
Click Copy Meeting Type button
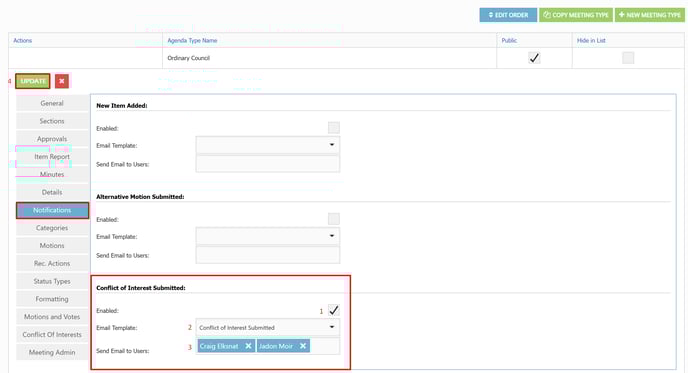(576, 15)
